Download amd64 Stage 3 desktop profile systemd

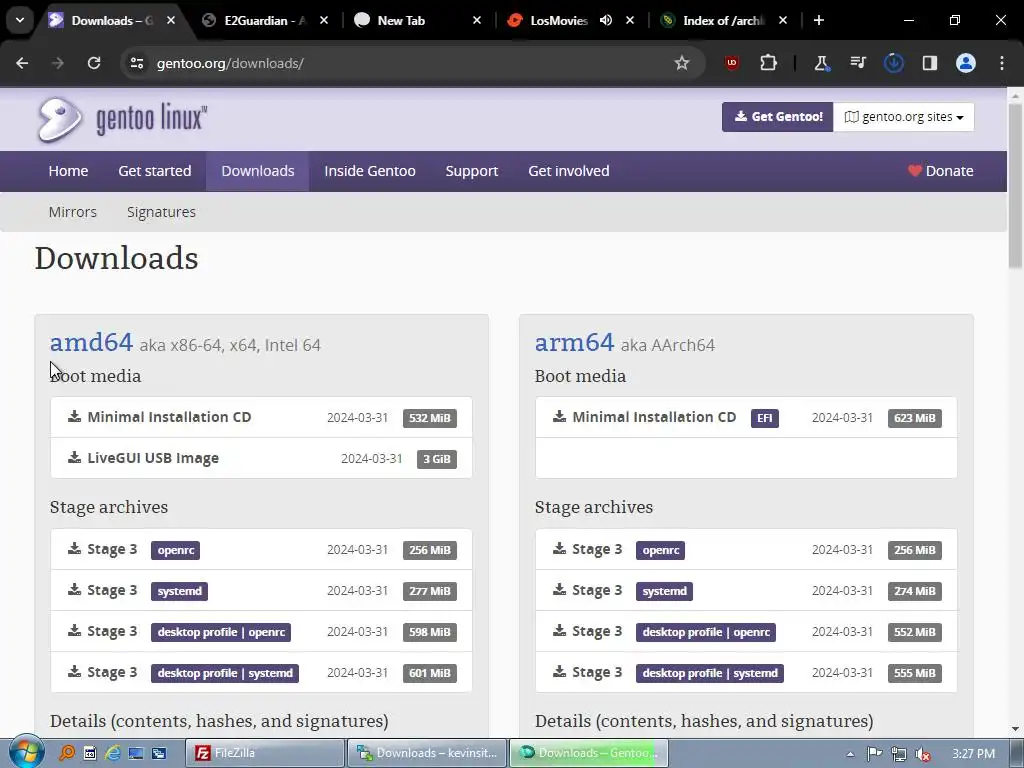[x=261, y=673]
